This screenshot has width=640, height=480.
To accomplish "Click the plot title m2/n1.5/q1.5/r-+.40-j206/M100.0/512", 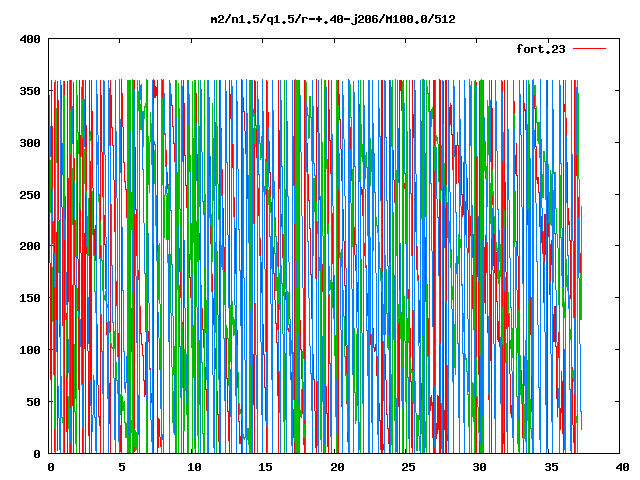I will 333,19.
